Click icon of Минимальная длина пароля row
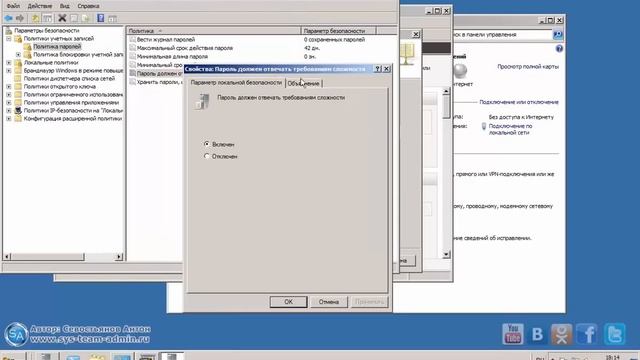Image resolution: width=640 pixels, height=360 pixels. (132, 56)
